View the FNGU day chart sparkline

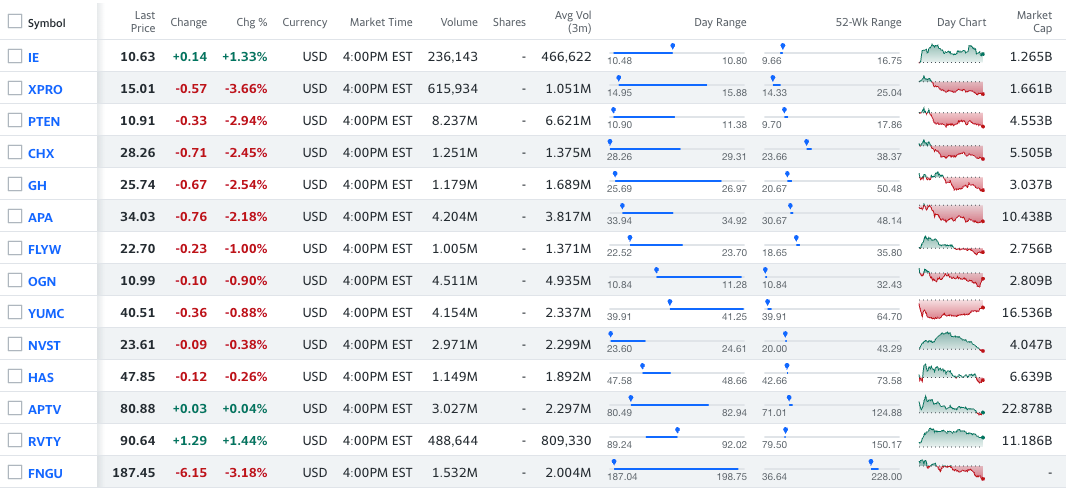pyautogui.click(x=951, y=469)
